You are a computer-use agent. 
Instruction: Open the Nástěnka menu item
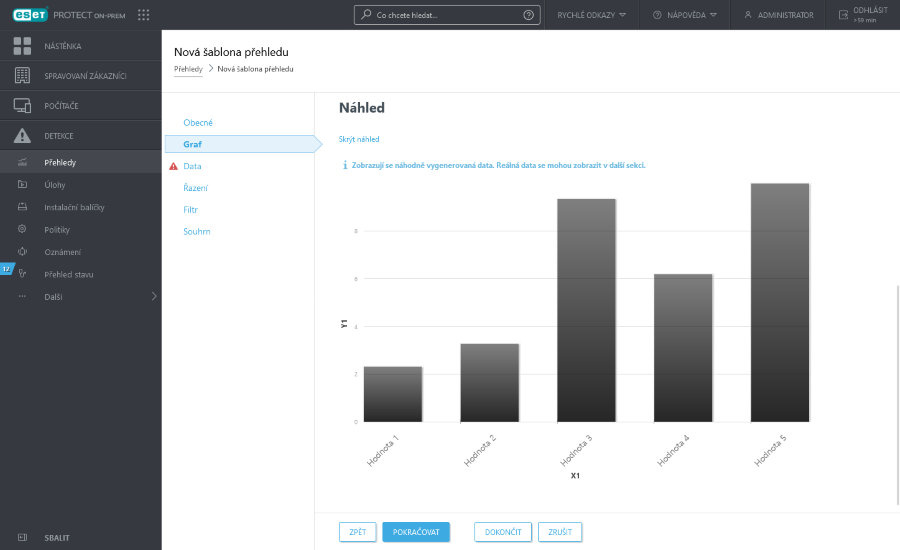pos(80,46)
